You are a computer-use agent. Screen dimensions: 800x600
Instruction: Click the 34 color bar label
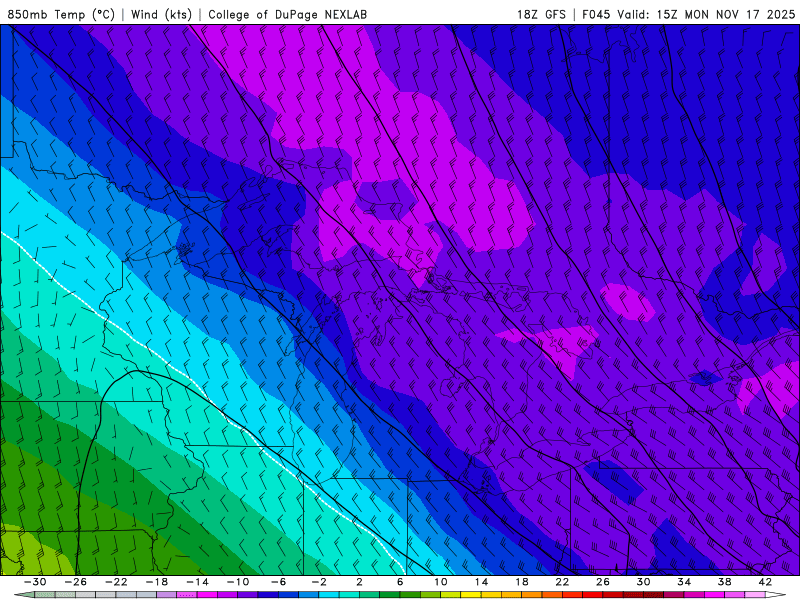click(684, 582)
